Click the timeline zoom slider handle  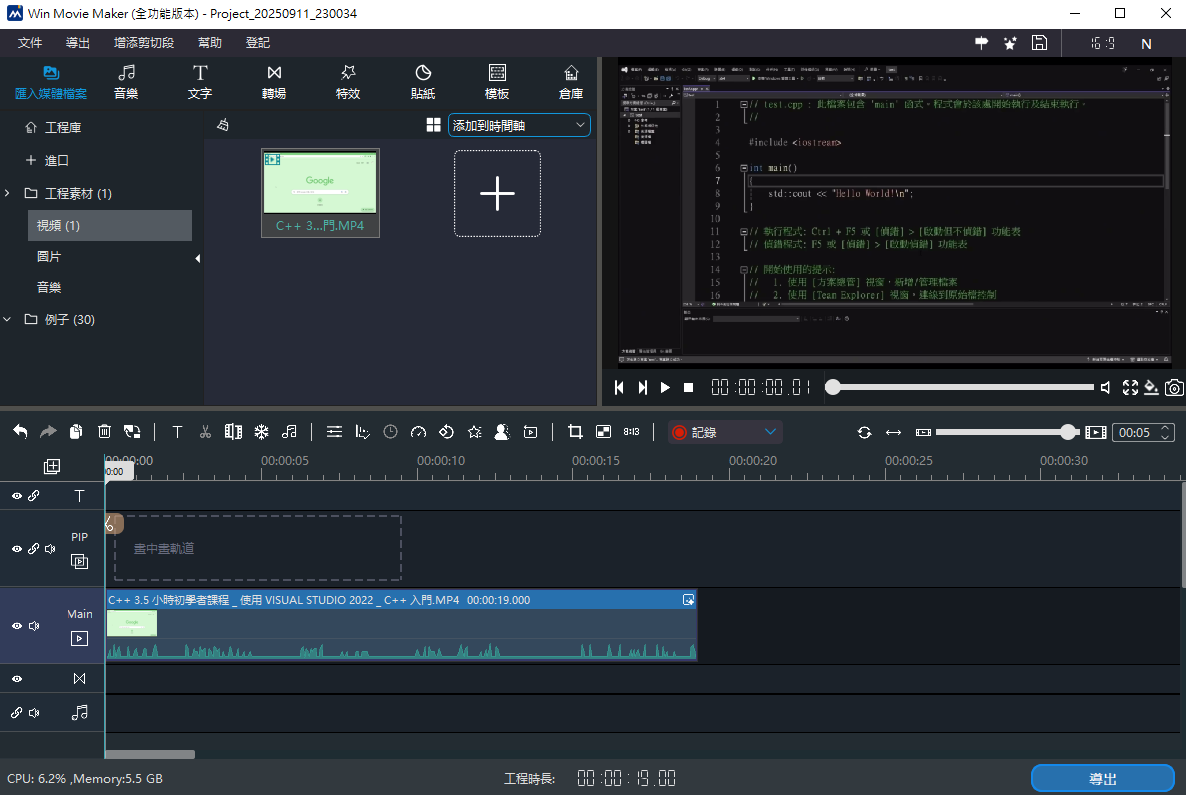coord(1068,432)
